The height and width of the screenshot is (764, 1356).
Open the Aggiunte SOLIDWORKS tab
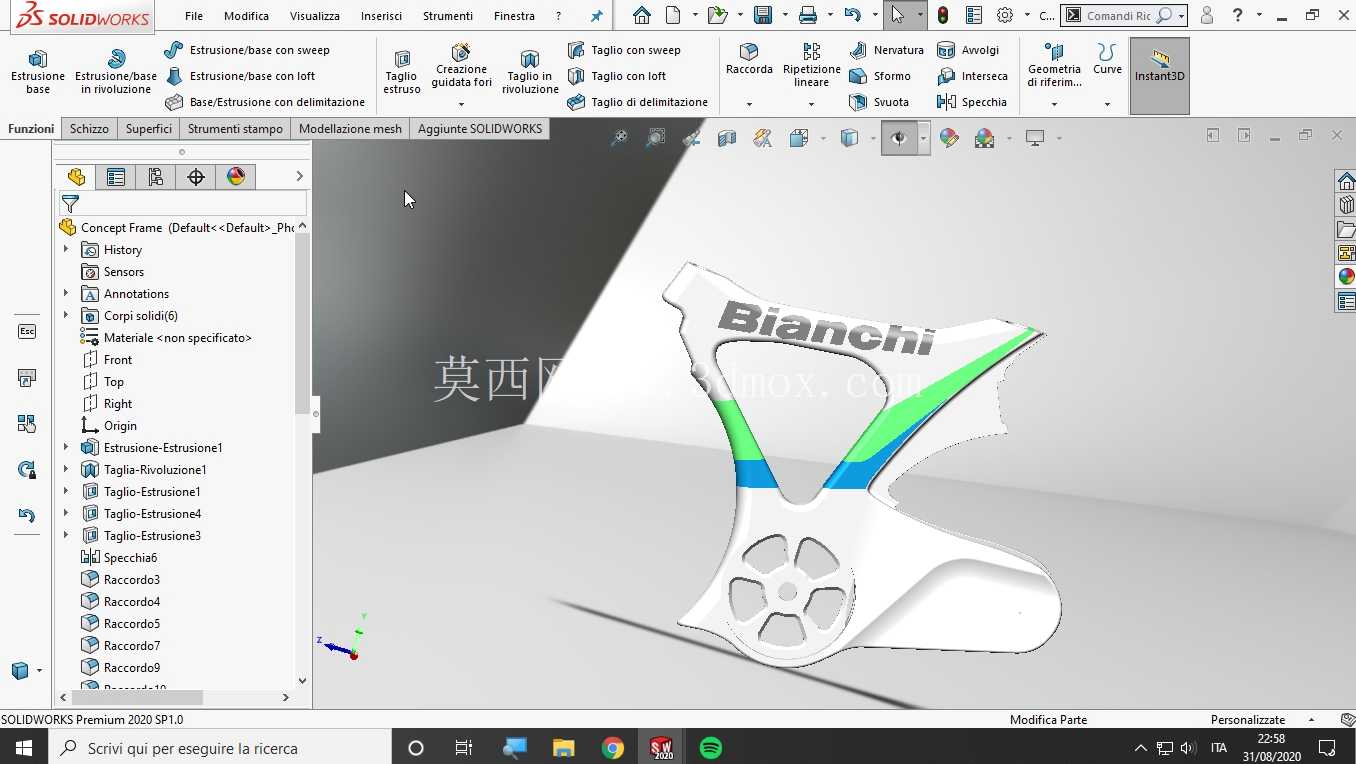pyautogui.click(x=480, y=129)
